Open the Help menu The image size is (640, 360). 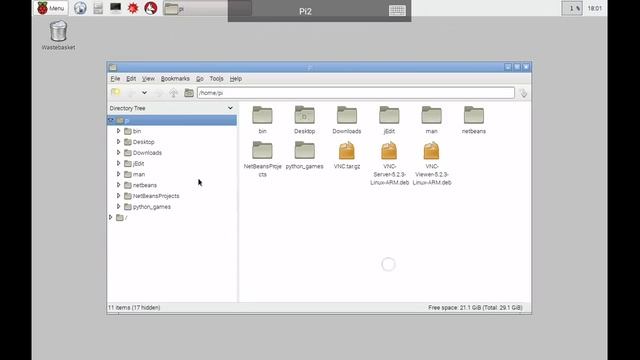(236, 79)
